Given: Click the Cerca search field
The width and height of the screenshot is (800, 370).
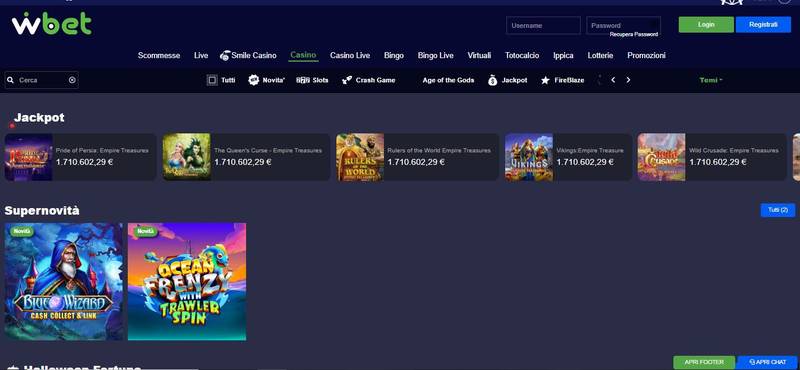Looking at the screenshot, I should [x=42, y=80].
